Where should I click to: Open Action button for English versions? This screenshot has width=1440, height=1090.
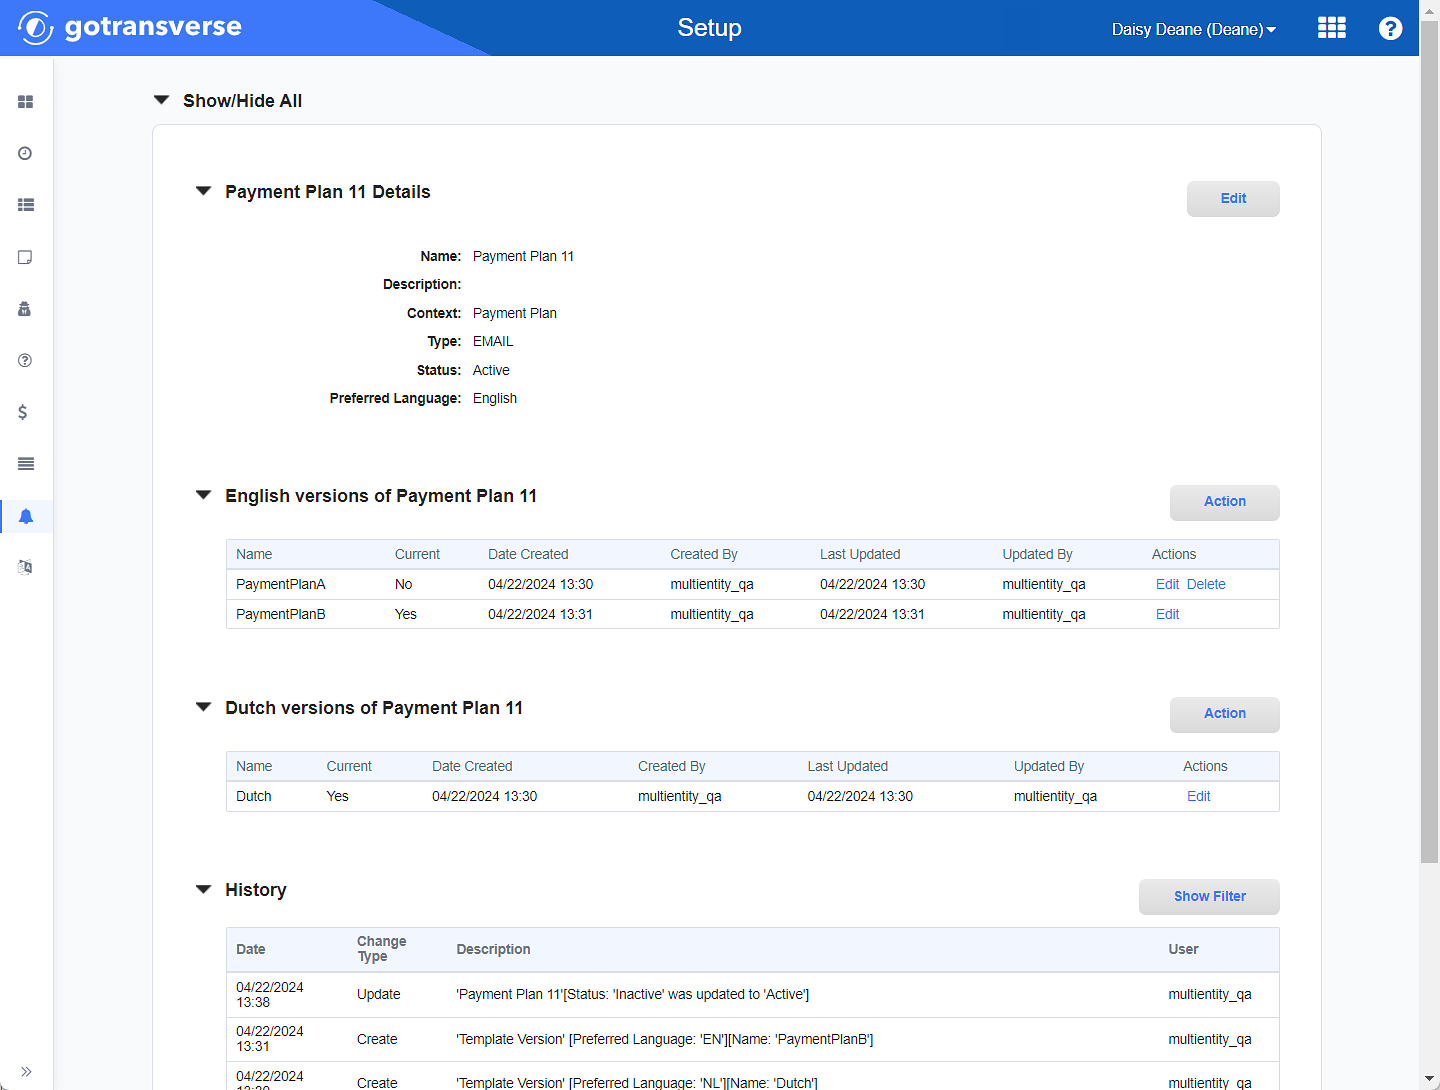pyautogui.click(x=1225, y=502)
